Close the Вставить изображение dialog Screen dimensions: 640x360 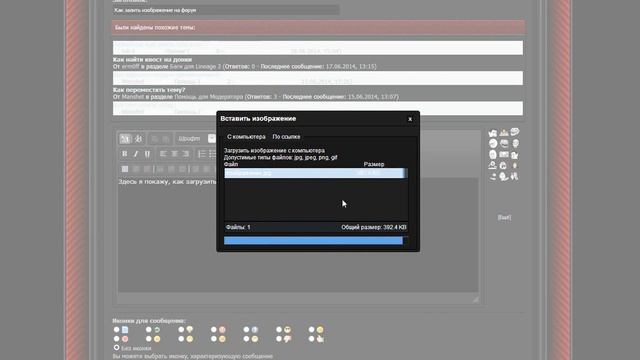pos(410,119)
